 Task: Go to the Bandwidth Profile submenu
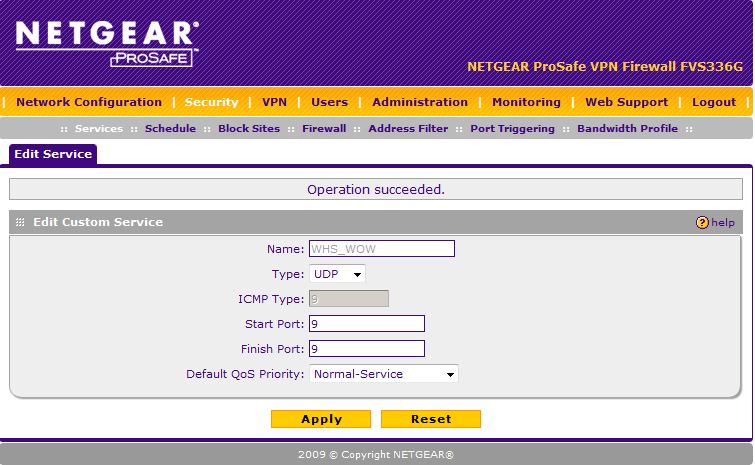click(627, 129)
